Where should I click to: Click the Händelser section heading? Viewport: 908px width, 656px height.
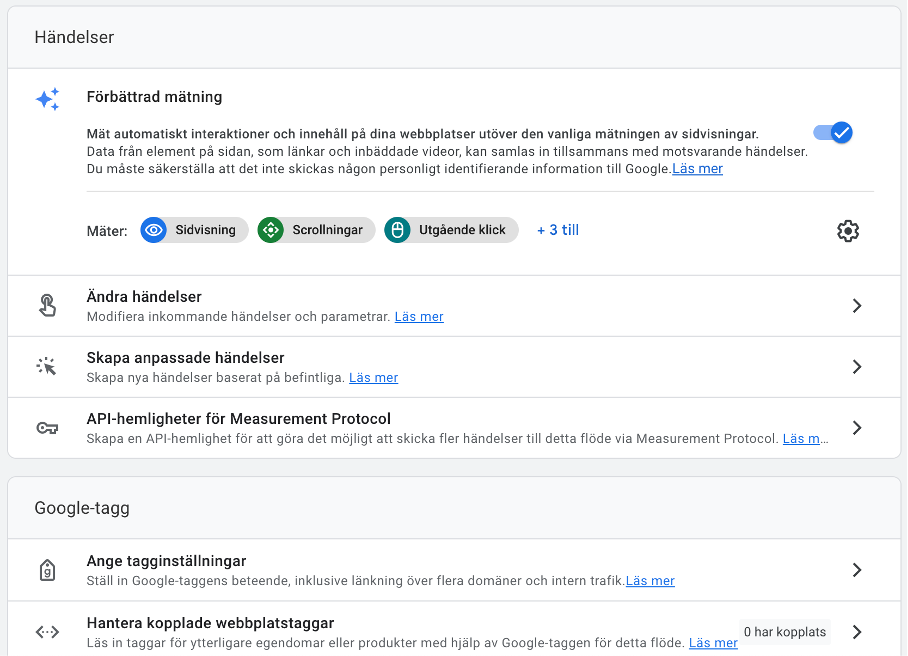(74, 37)
